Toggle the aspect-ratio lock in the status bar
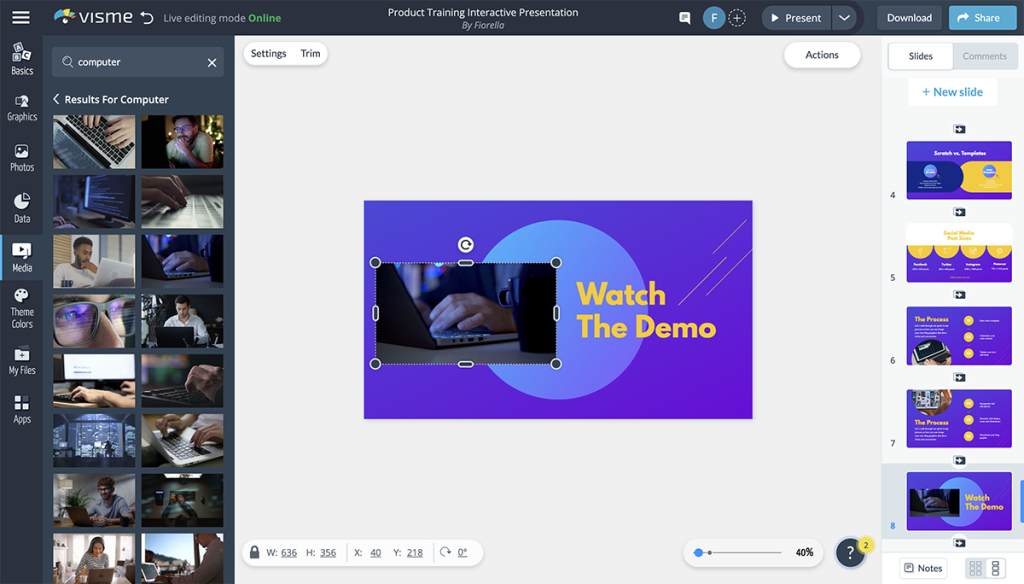The width and height of the screenshot is (1024, 584). click(x=255, y=552)
